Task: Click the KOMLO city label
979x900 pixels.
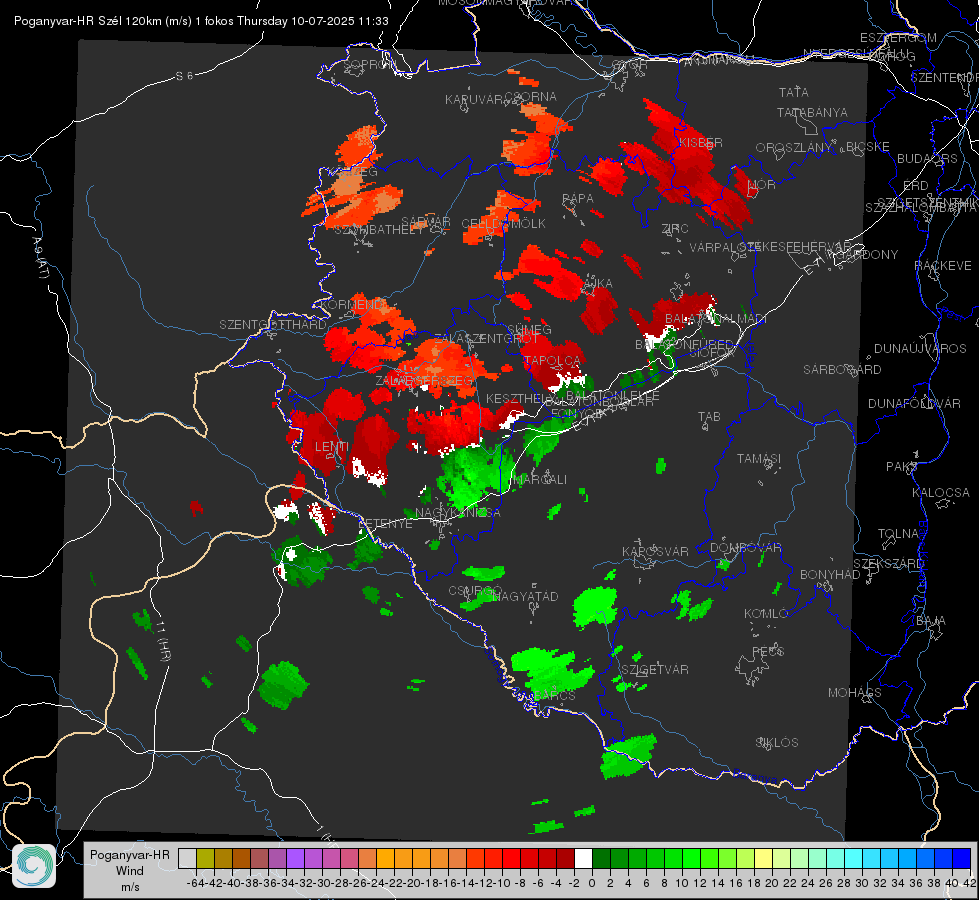Action: 766,614
